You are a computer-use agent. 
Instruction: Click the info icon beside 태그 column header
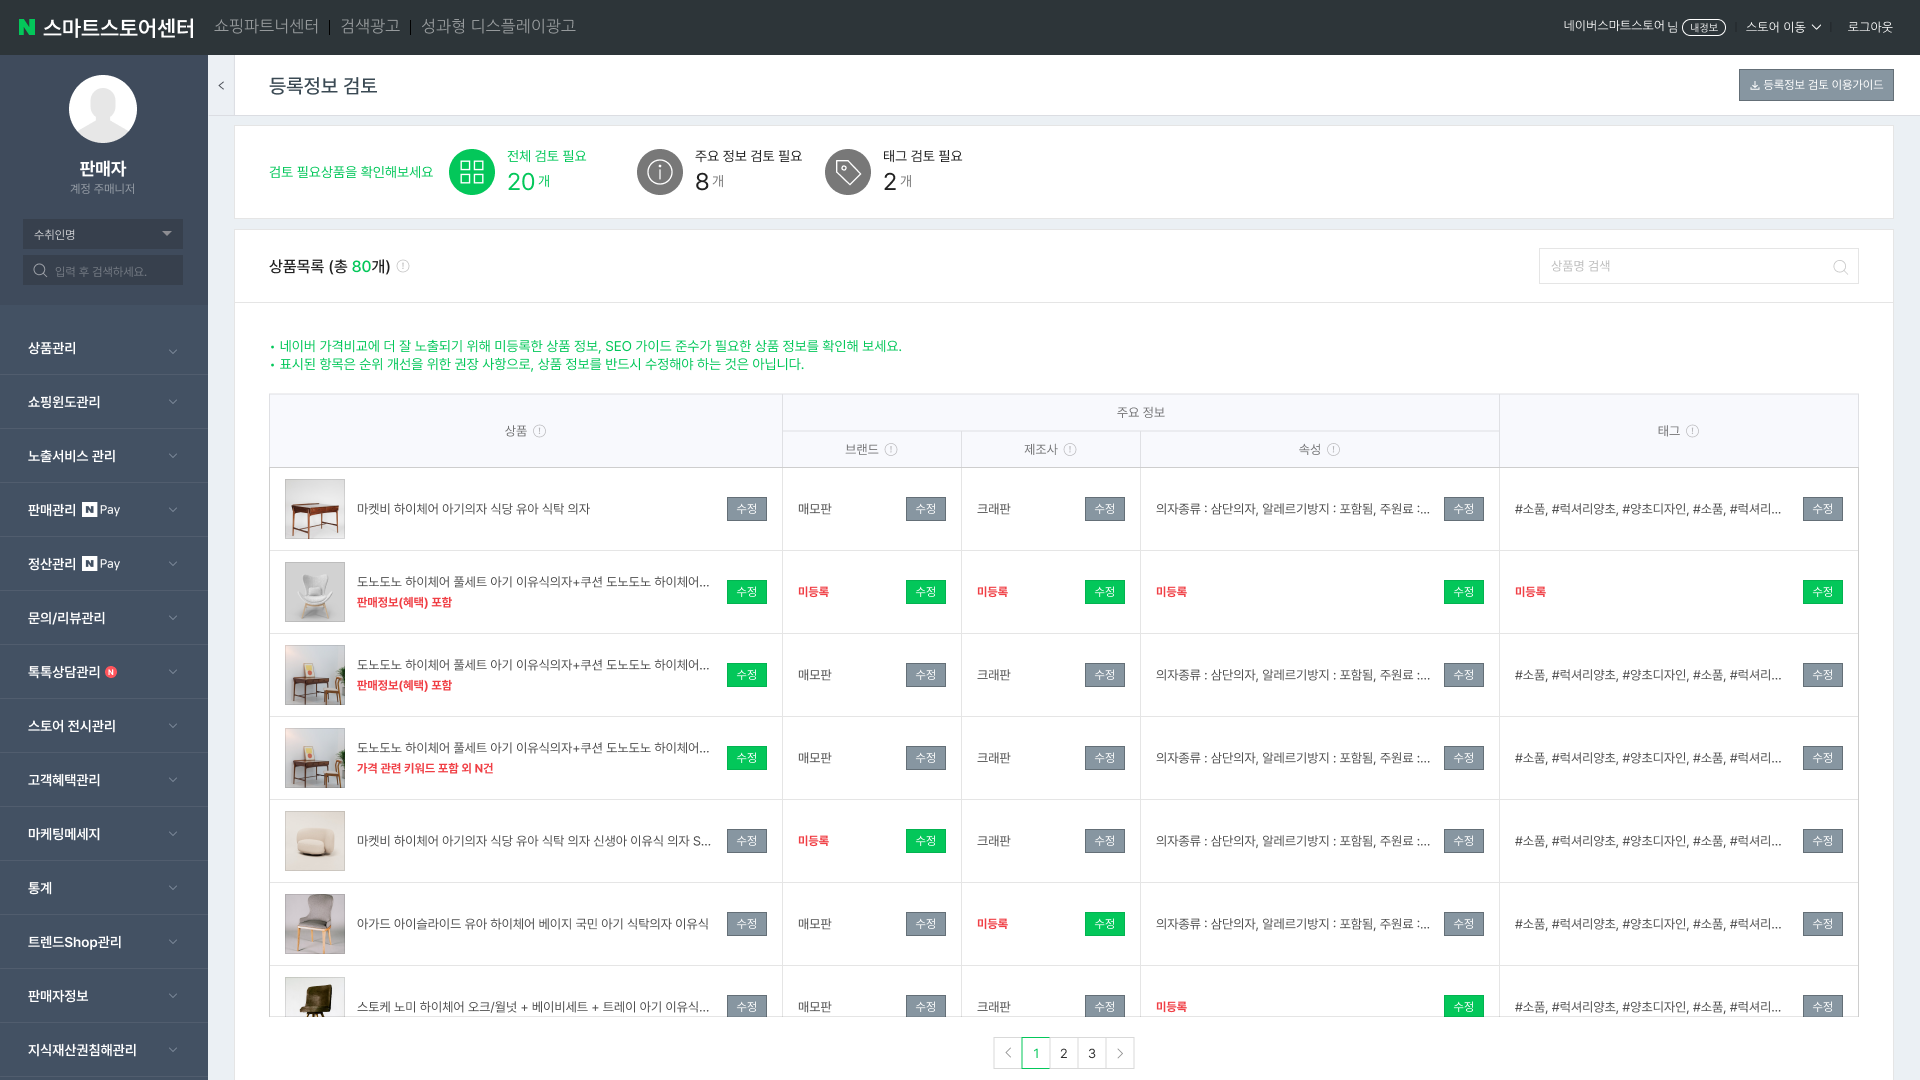point(1693,431)
